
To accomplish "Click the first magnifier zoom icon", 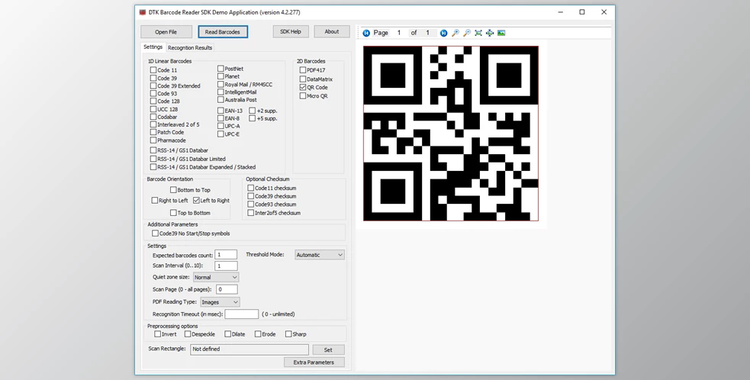I will click(455, 33).
